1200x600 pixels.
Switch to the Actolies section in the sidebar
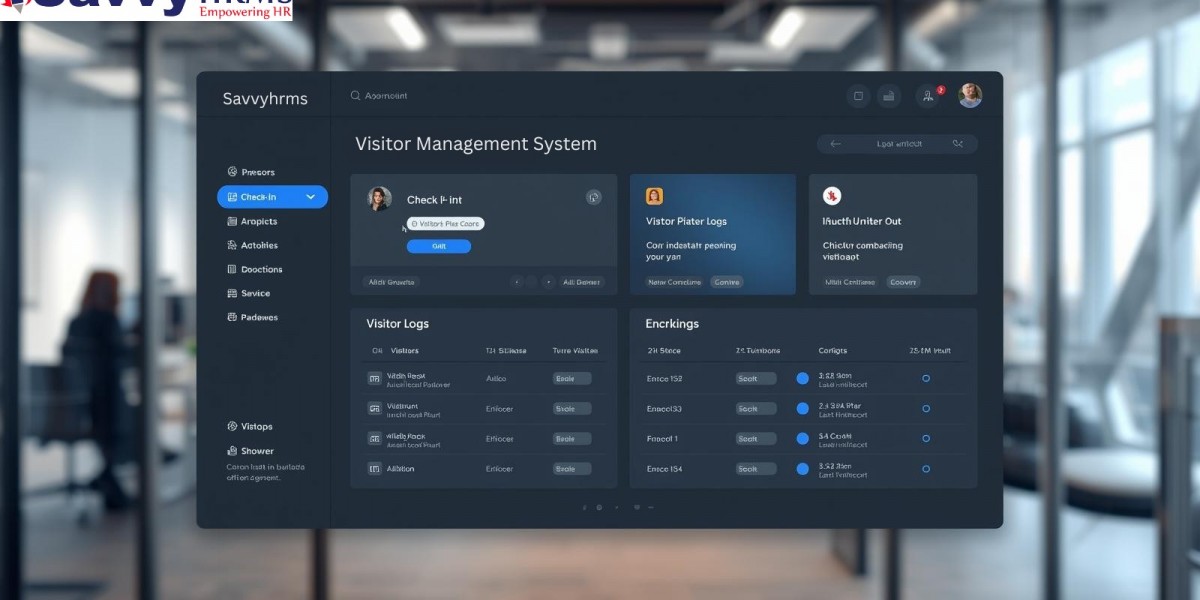pos(231,245)
